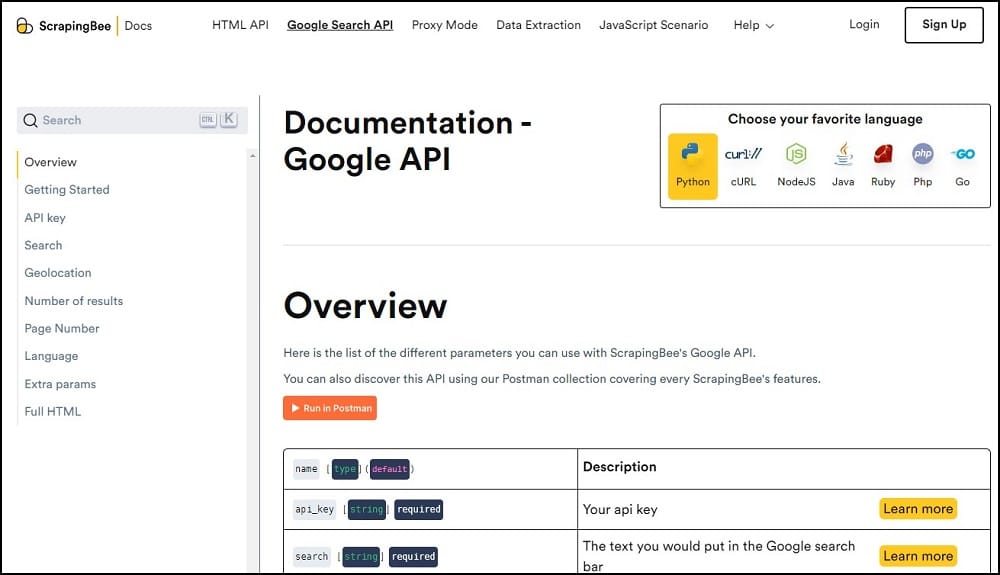Open the Proxy Mode nav item

445,25
